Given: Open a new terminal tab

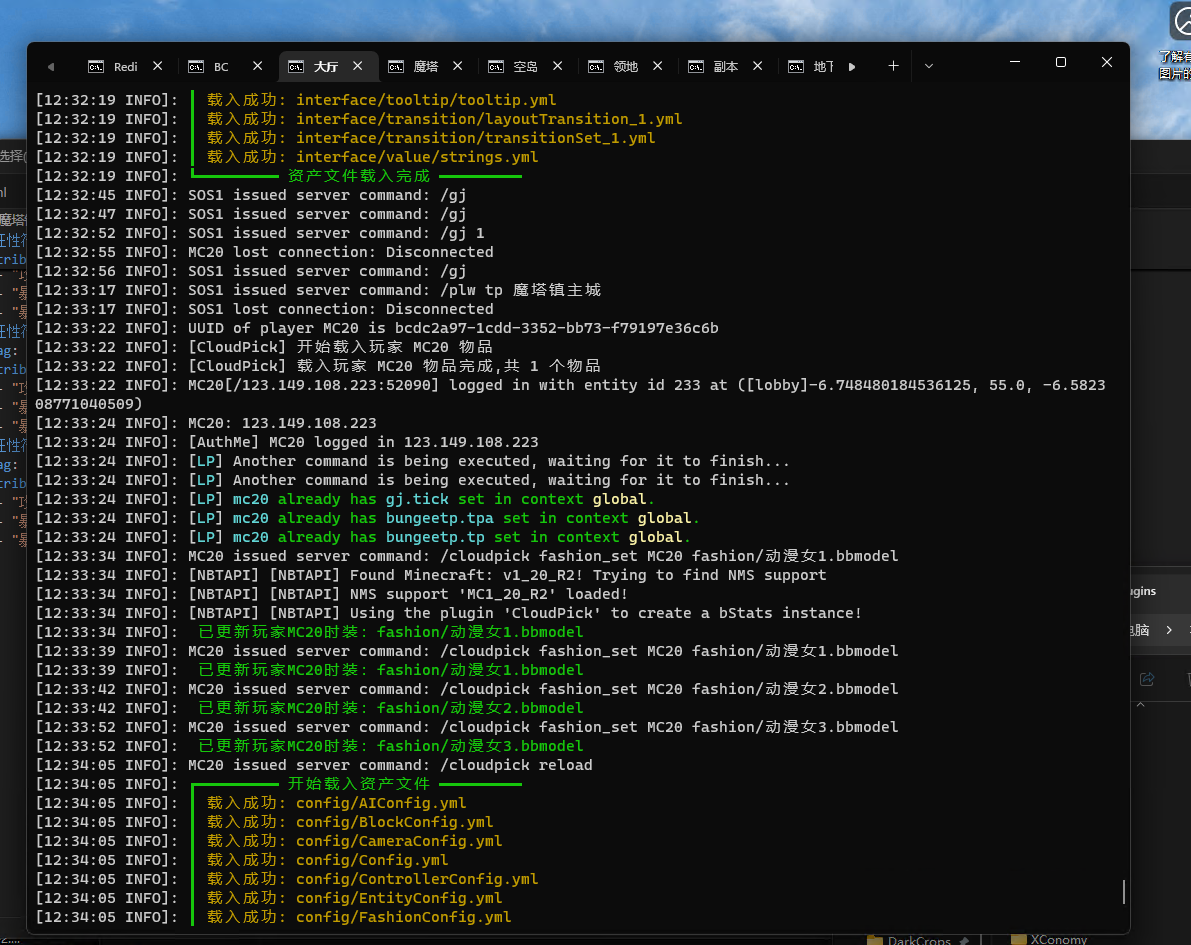Looking at the screenshot, I should tap(893, 66).
